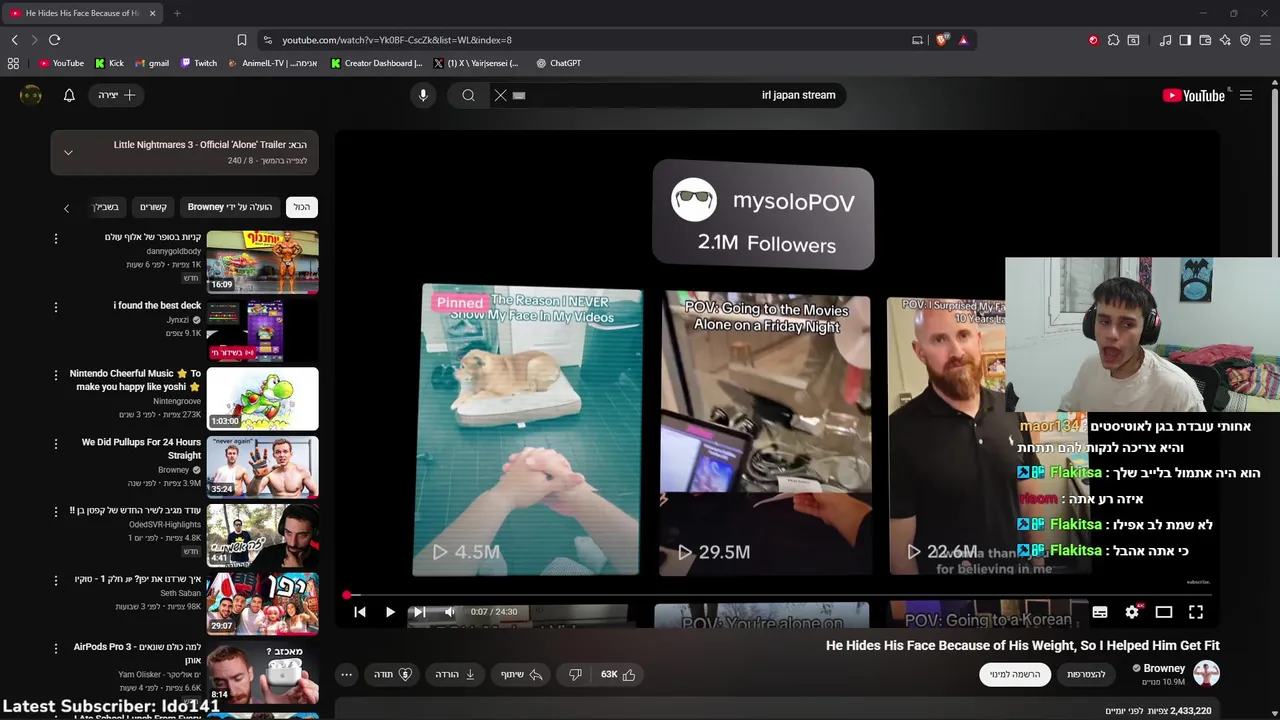The width and height of the screenshot is (1280, 720).
Task: Bookmark this page with bookmark icon
Action: coord(241,40)
